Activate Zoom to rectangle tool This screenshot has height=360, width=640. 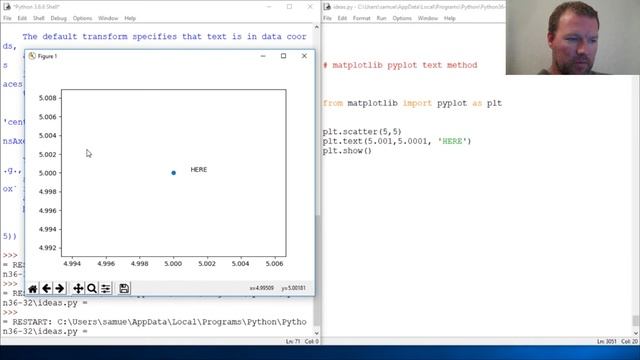92,289
